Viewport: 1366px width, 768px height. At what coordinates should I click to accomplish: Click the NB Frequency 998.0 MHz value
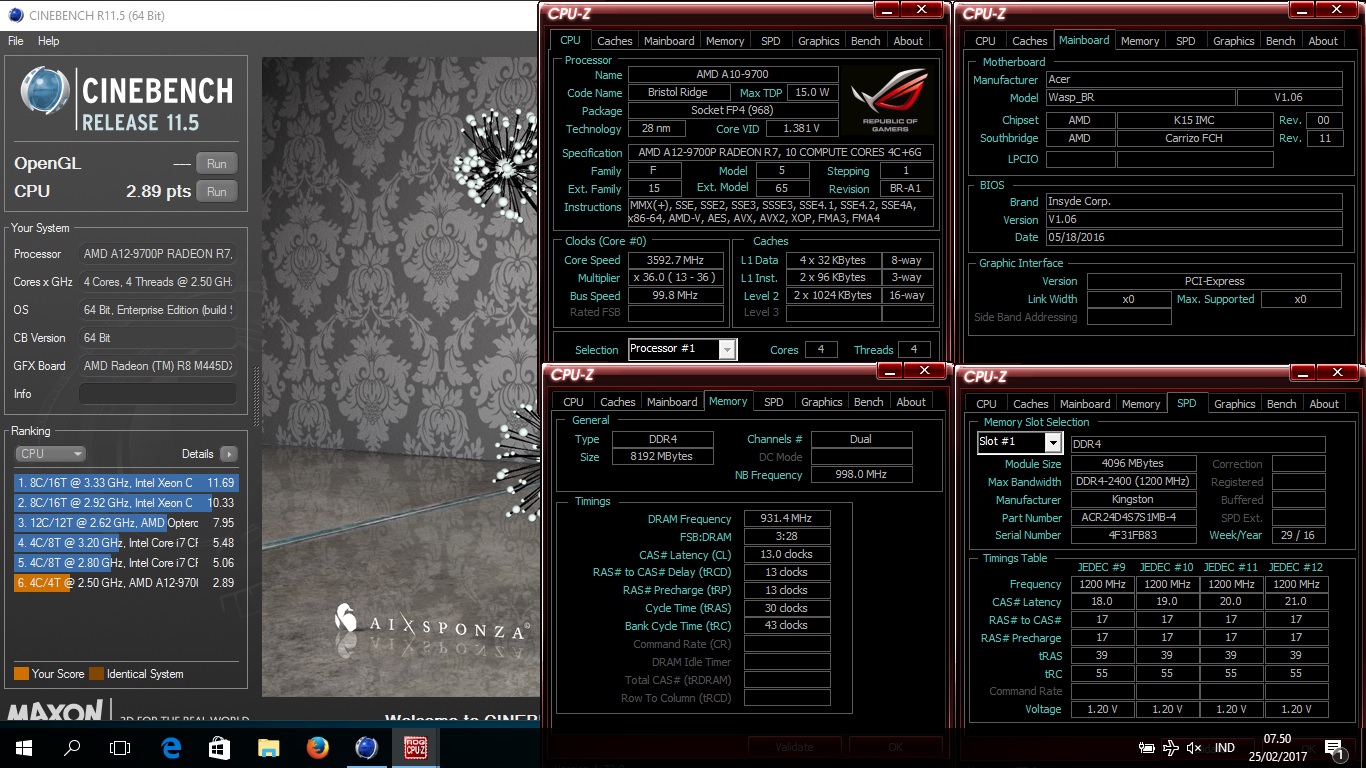[861, 475]
